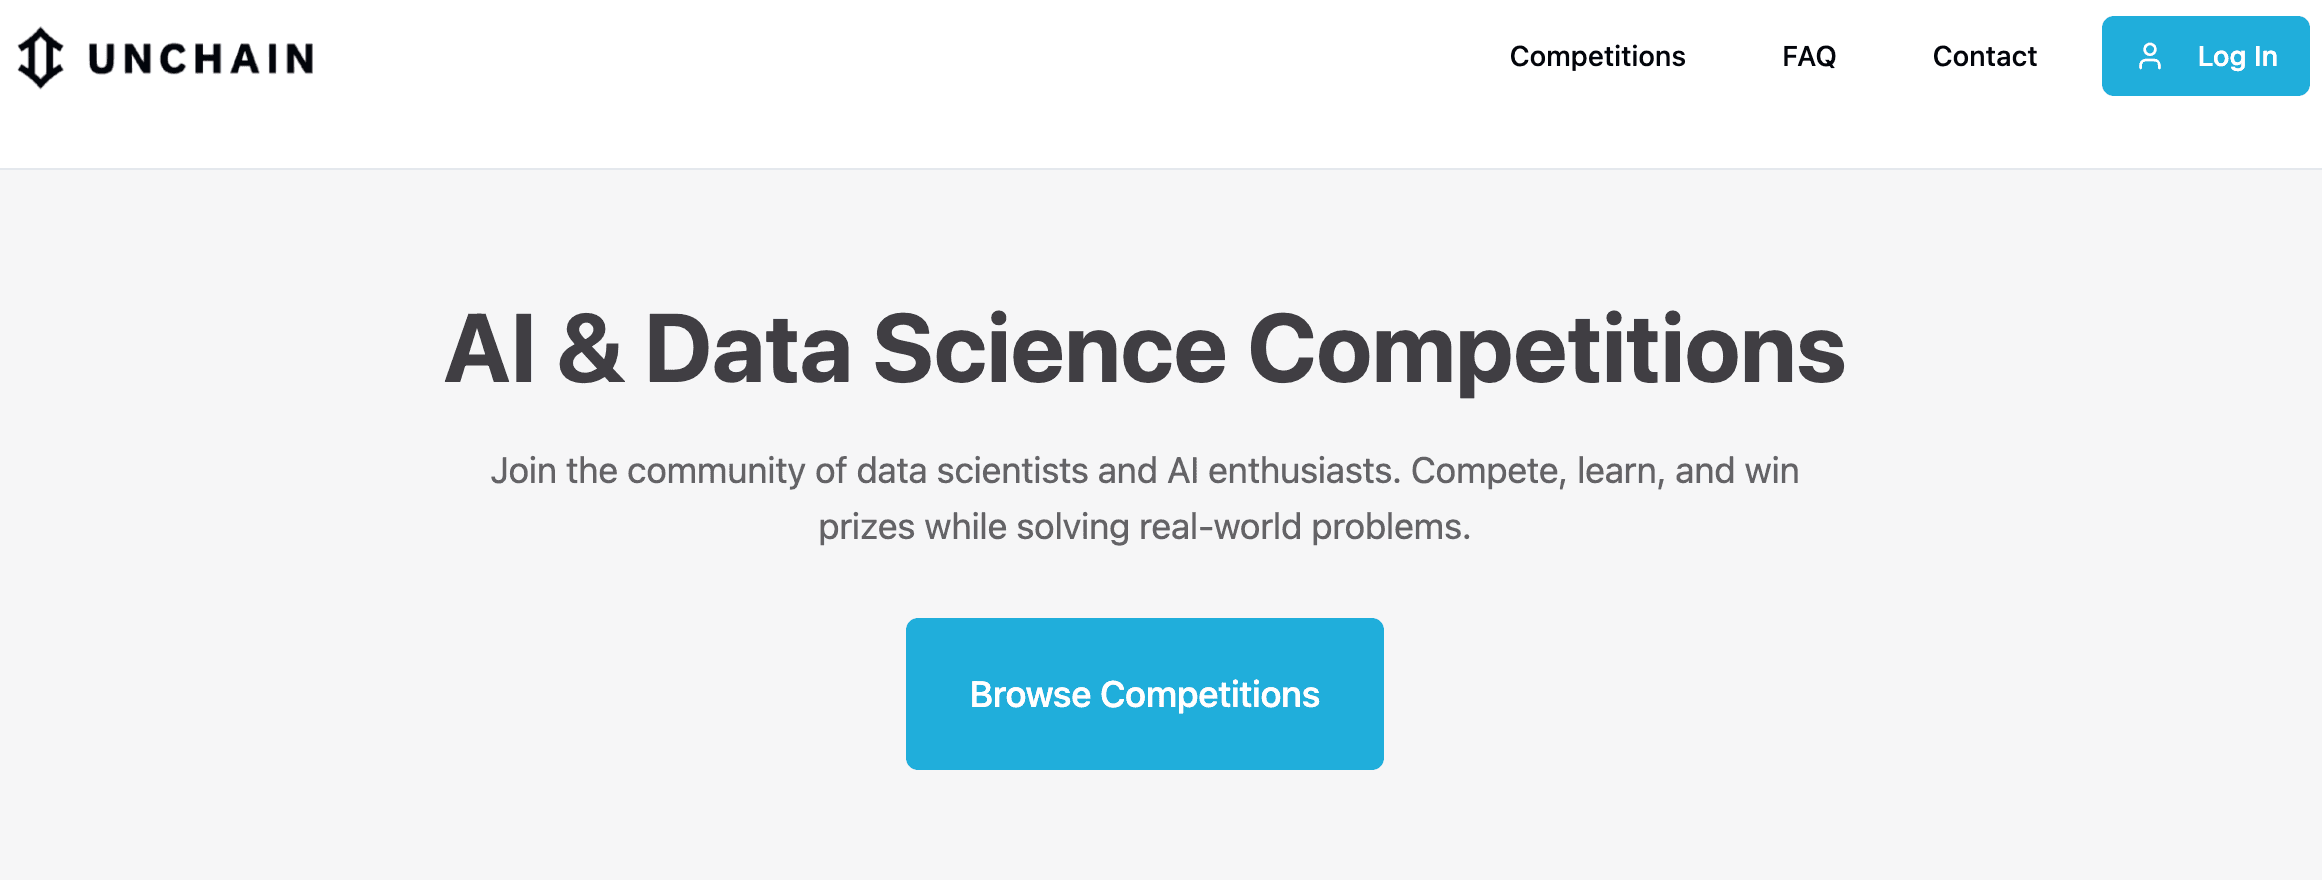This screenshot has width=2322, height=880.
Task: Click the AI & Data Science Competitions heading
Action: click(x=1144, y=349)
